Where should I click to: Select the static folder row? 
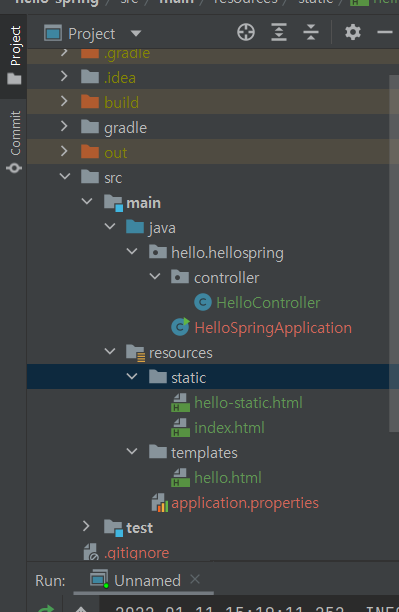tap(213, 376)
